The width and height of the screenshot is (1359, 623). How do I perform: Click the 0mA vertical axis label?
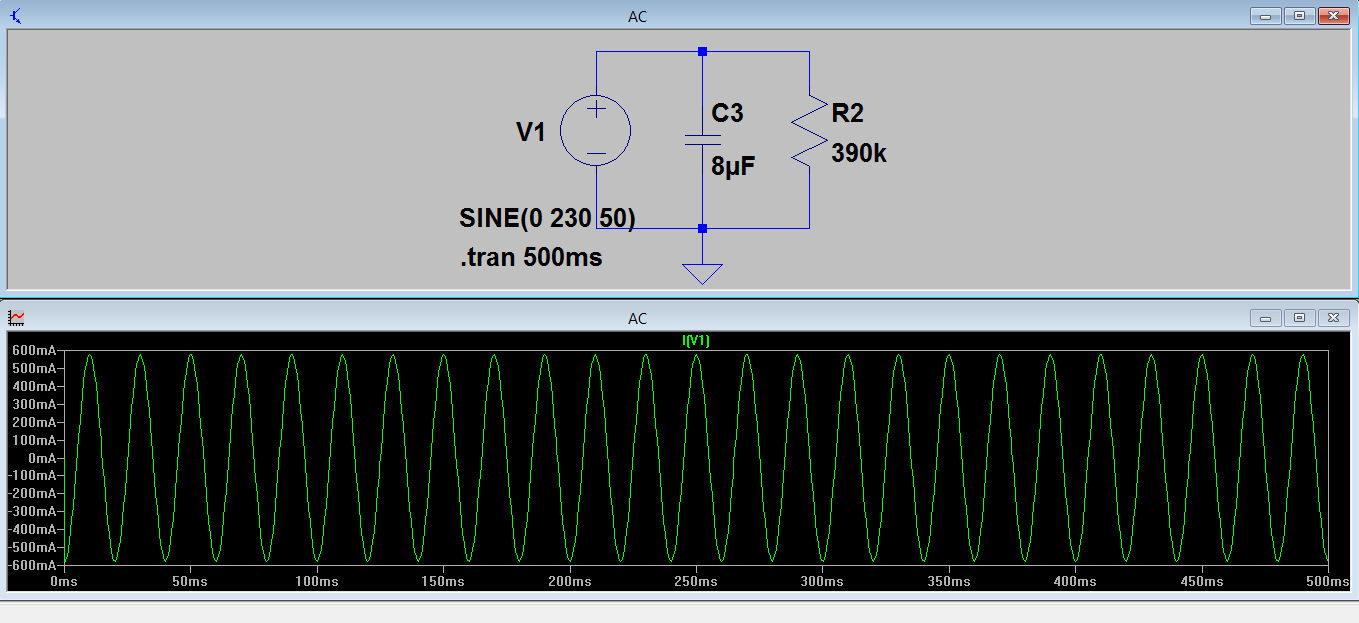[42, 458]
